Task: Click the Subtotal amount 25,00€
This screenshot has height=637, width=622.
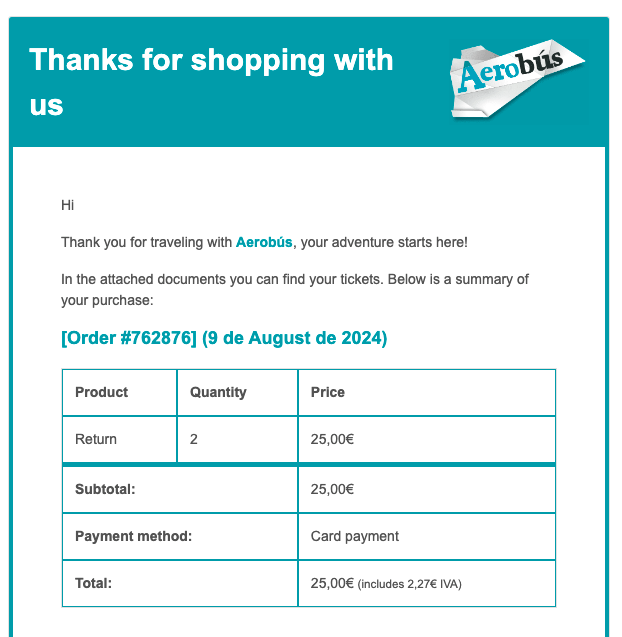Action: pos(332,489)
